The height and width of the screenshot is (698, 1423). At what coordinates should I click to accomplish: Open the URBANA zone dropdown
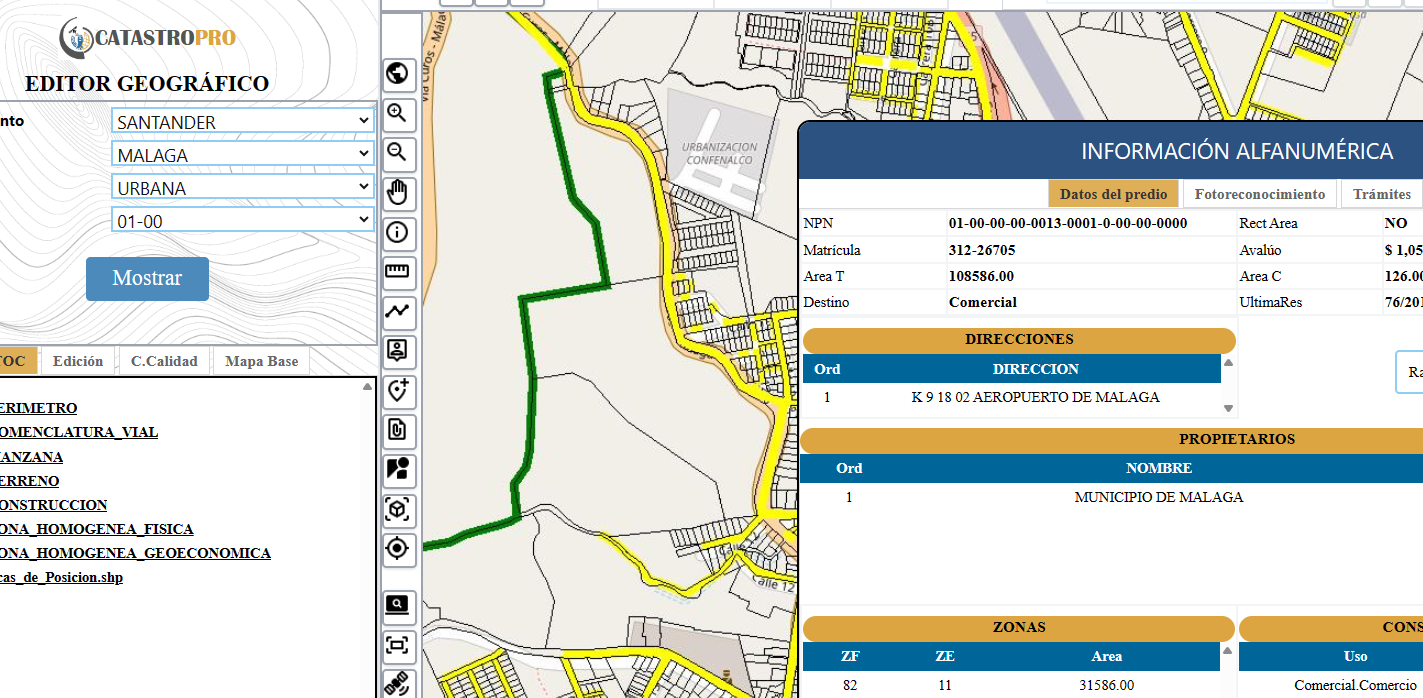pyautogui.click(x=242, y=188)
